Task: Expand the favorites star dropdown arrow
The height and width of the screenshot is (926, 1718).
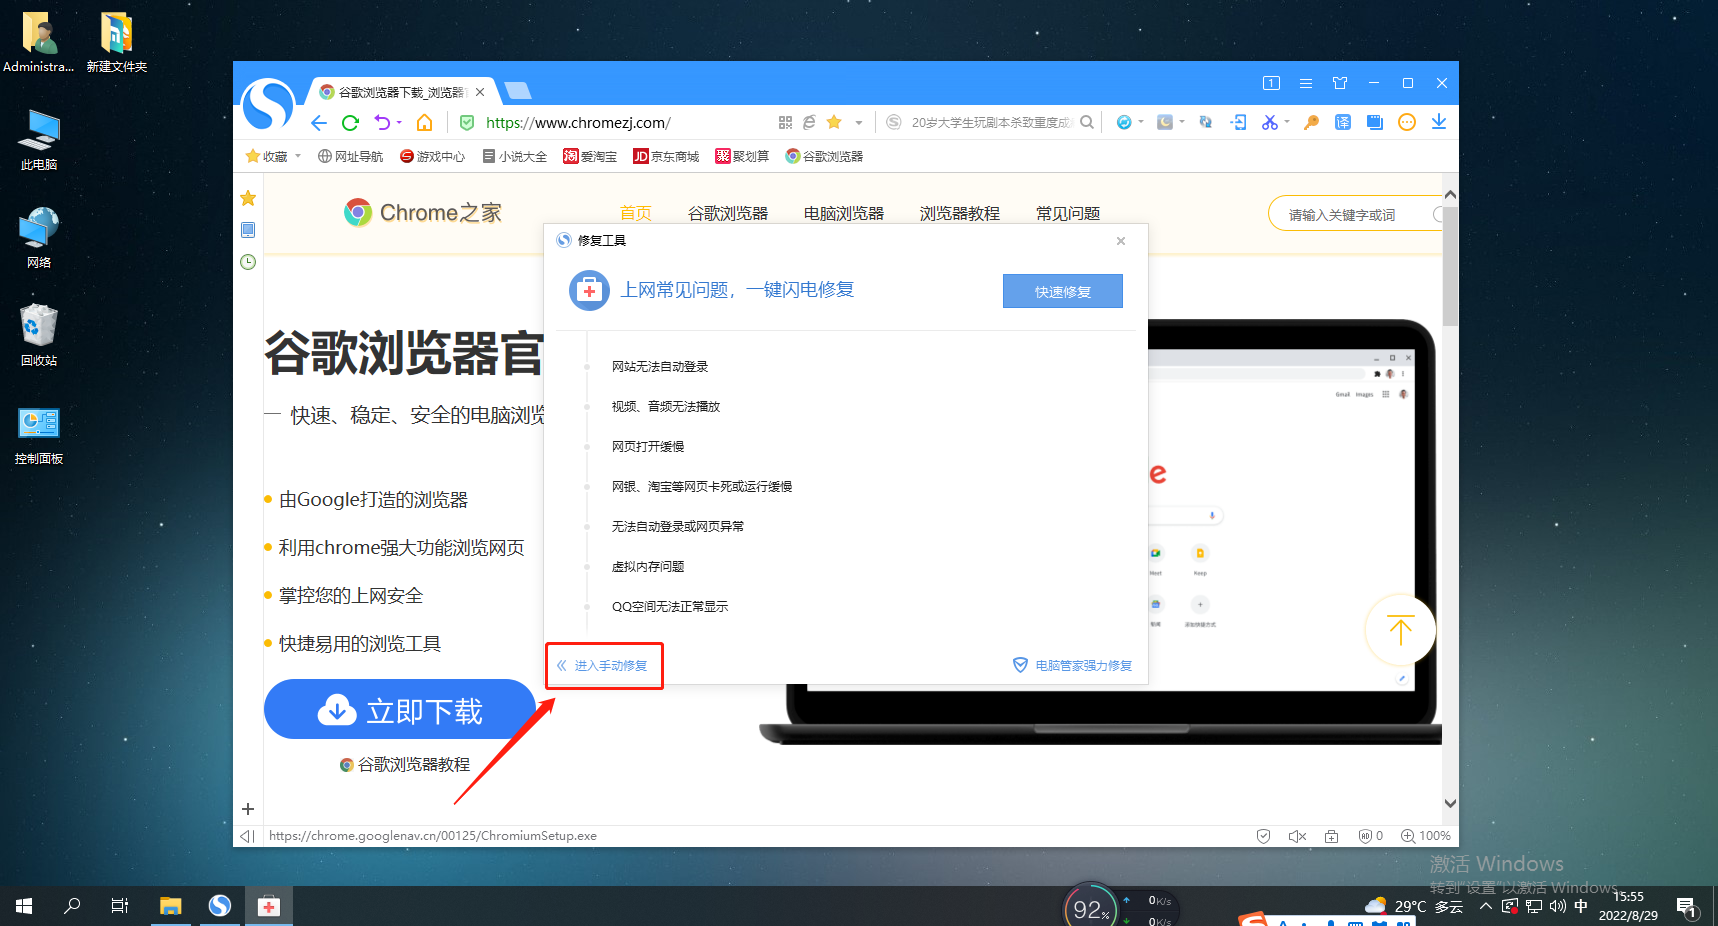Action: point(858,123)
